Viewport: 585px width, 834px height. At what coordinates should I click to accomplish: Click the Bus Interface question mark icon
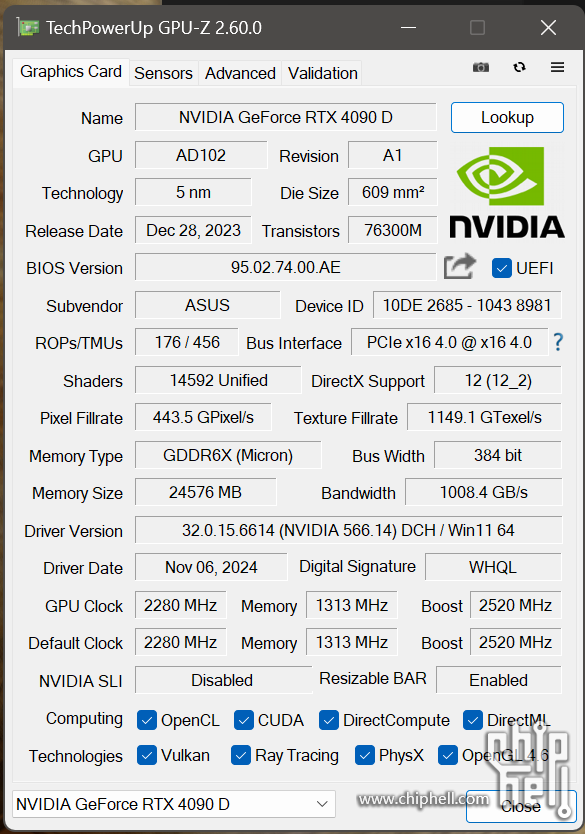point(558,342)
